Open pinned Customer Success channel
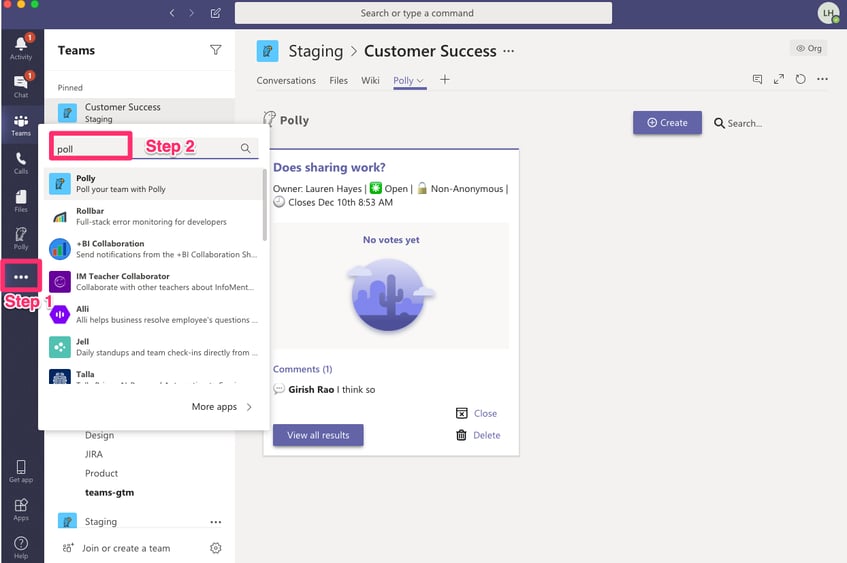This screenshot has width=847, height=563. [139, 112]
